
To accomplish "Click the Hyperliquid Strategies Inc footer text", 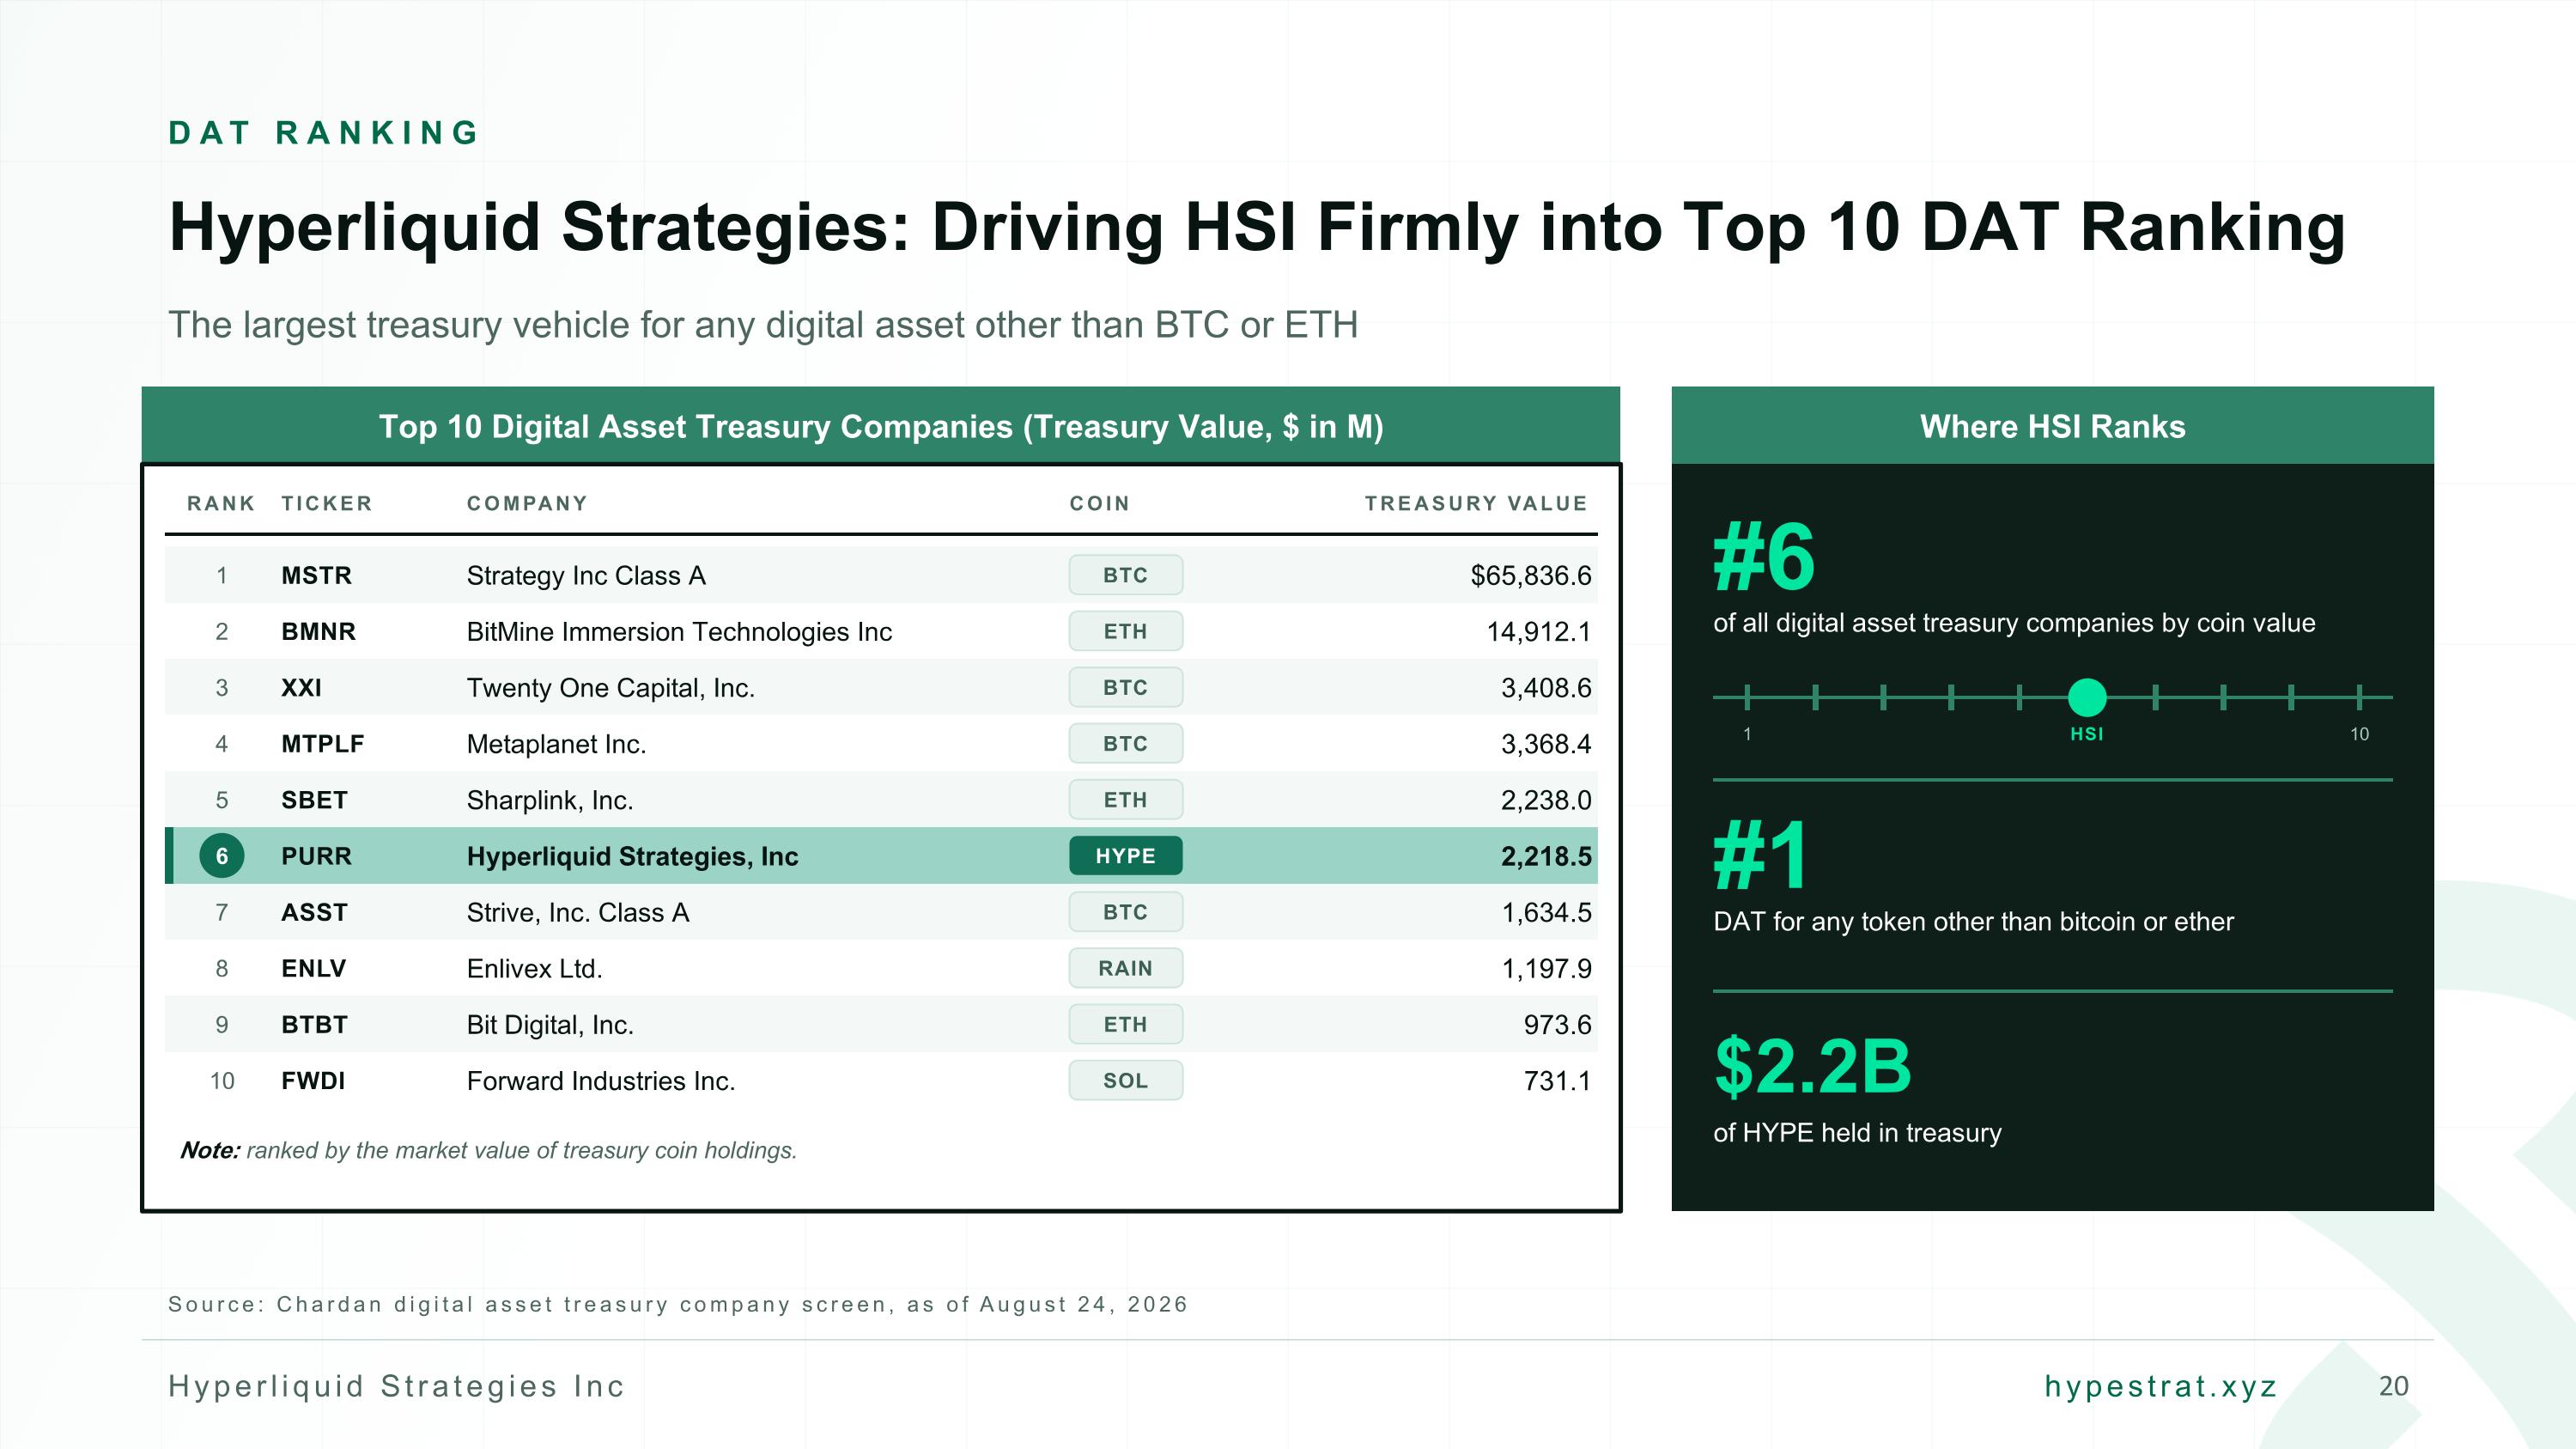I will click(x=396, y=1386).
